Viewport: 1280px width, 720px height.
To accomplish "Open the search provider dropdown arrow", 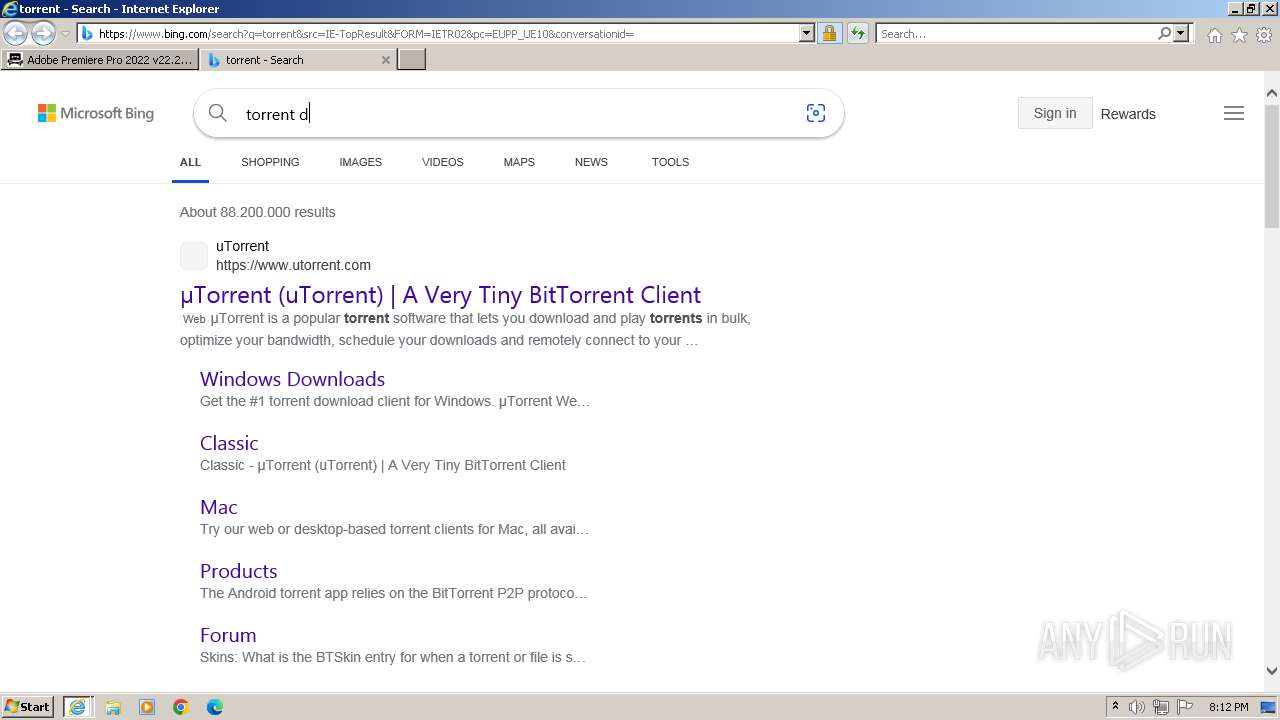I will pyautogui.click(x=1181, y=33).
